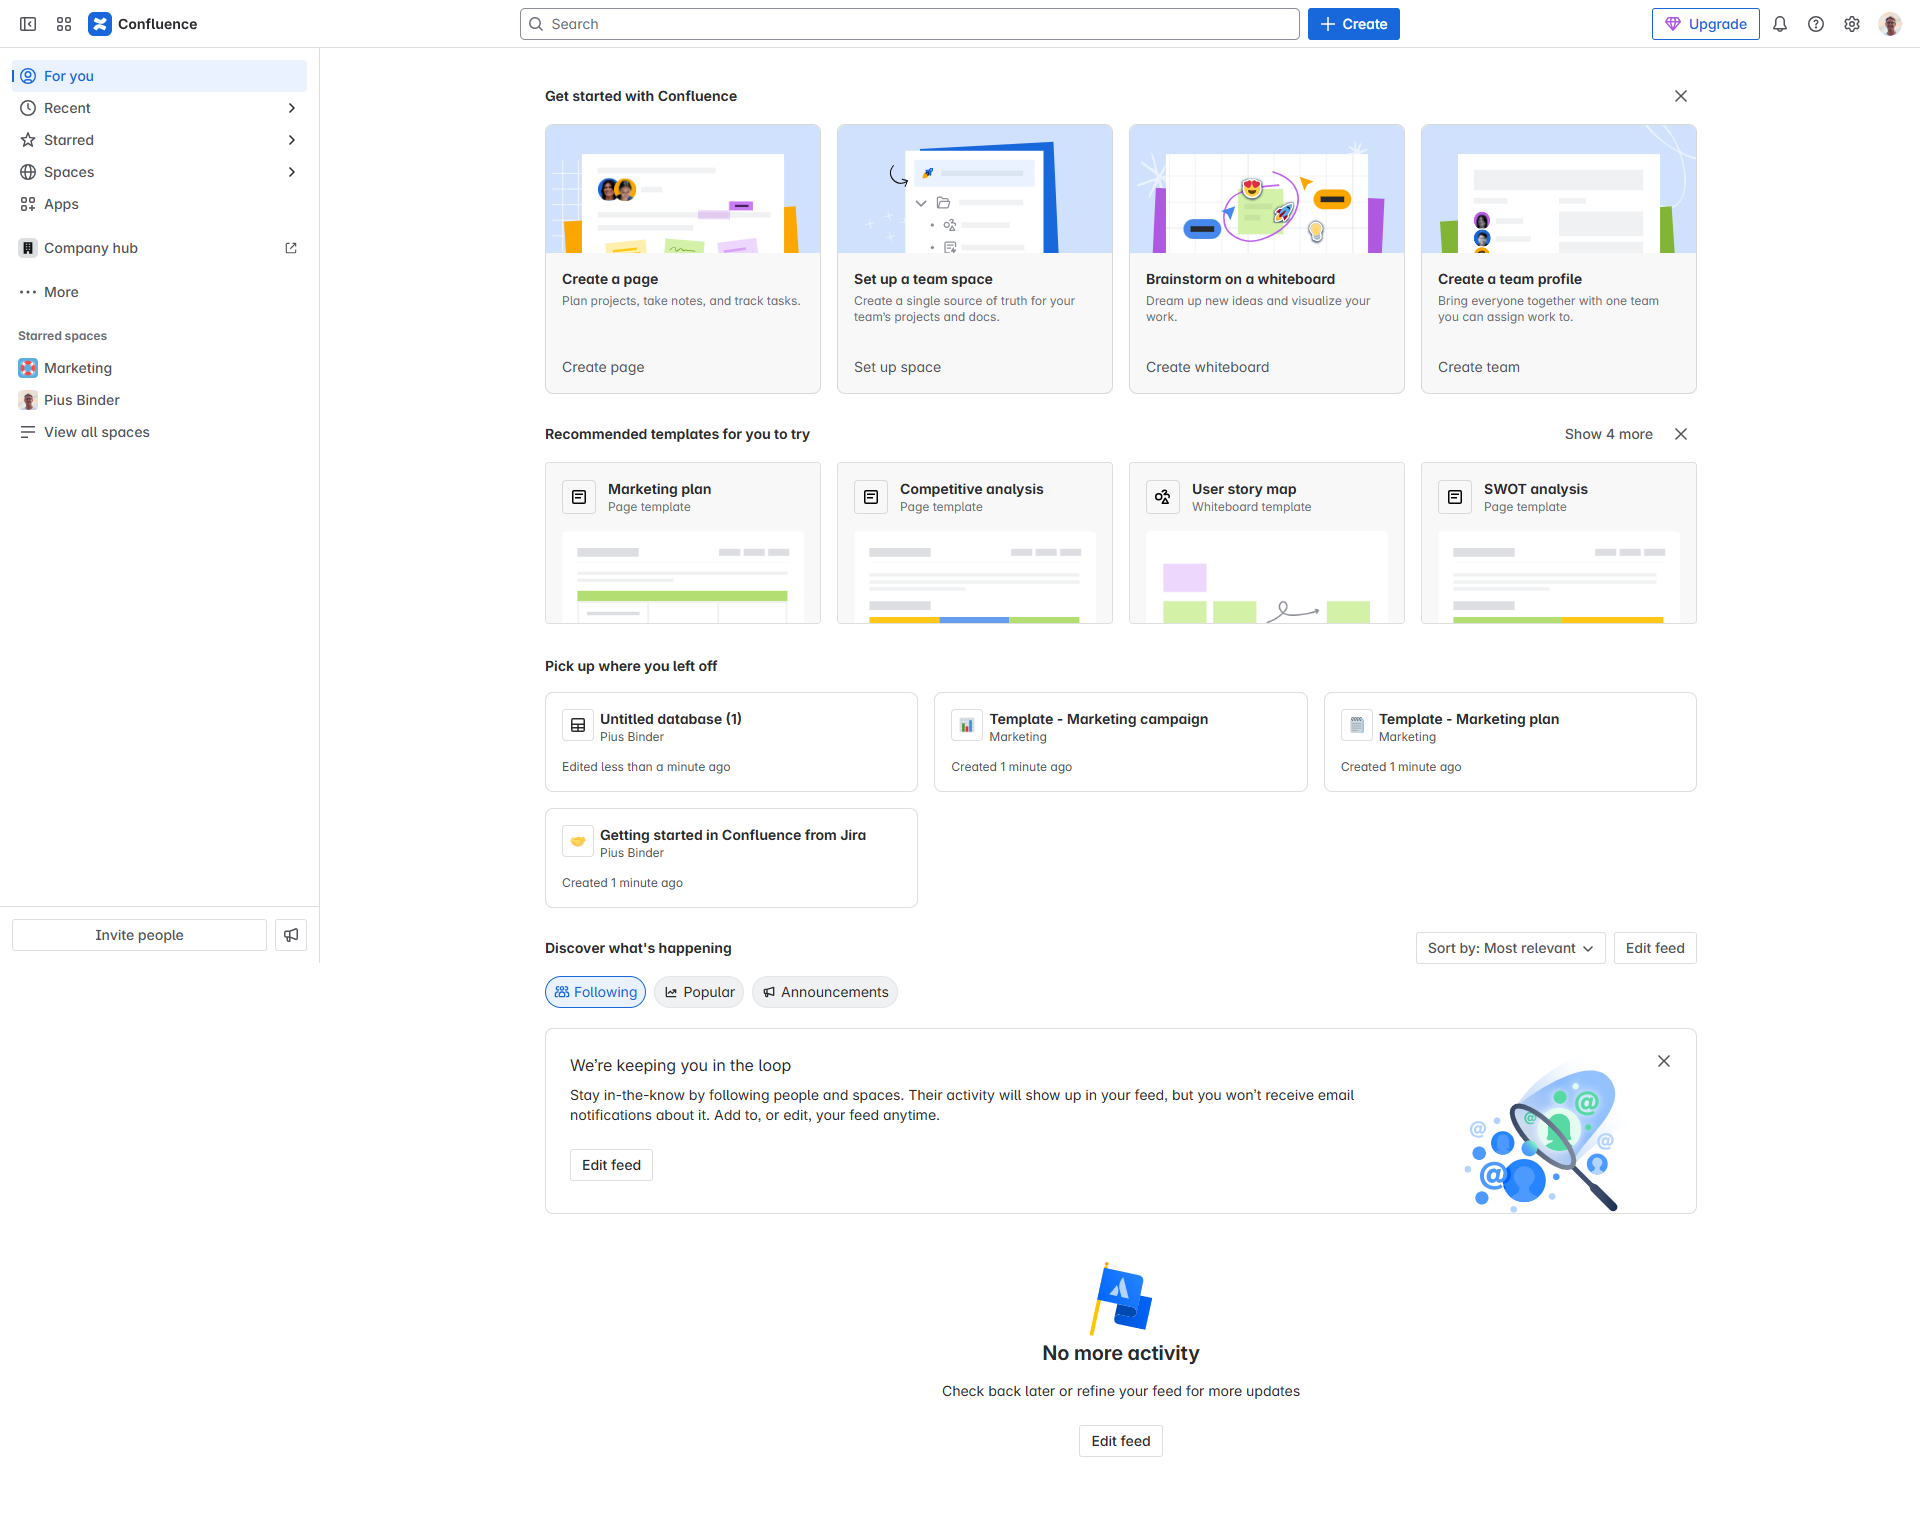Click the Template - Marketing plan page icon
Screen dimensions: 1920x1537
pyautogui.click(x=1357, y=726)
